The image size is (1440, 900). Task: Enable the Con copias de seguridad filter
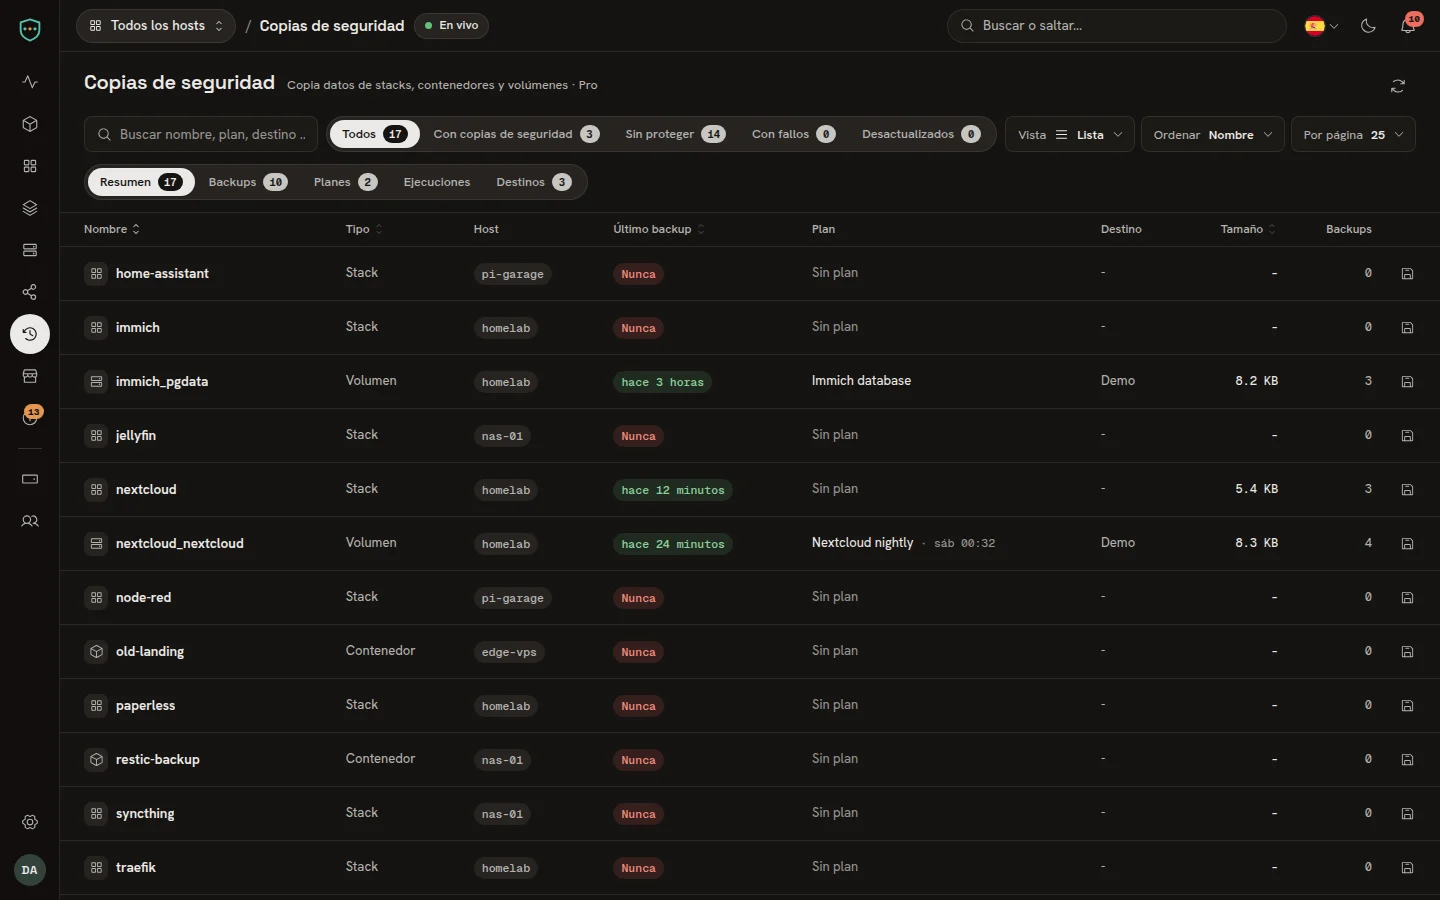point(516,134)
